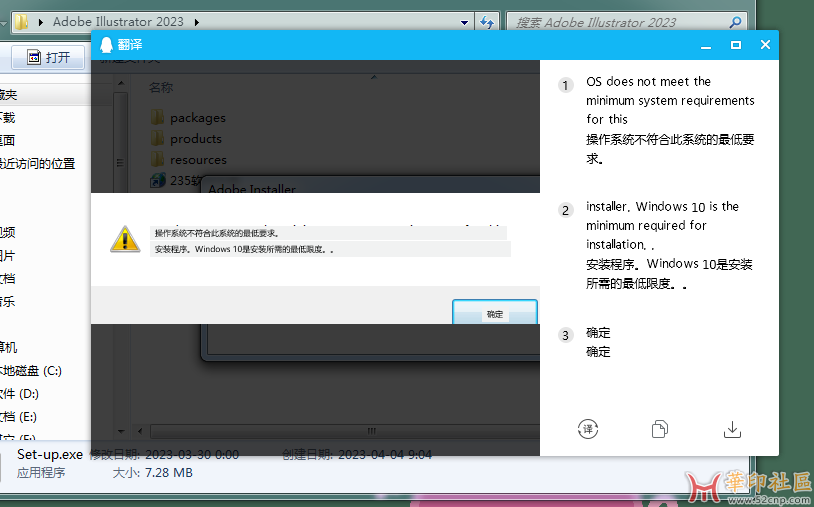Click the search magnifier icon in Explorer
This screenshot has height=507, width=814.
tap(735, 22)
